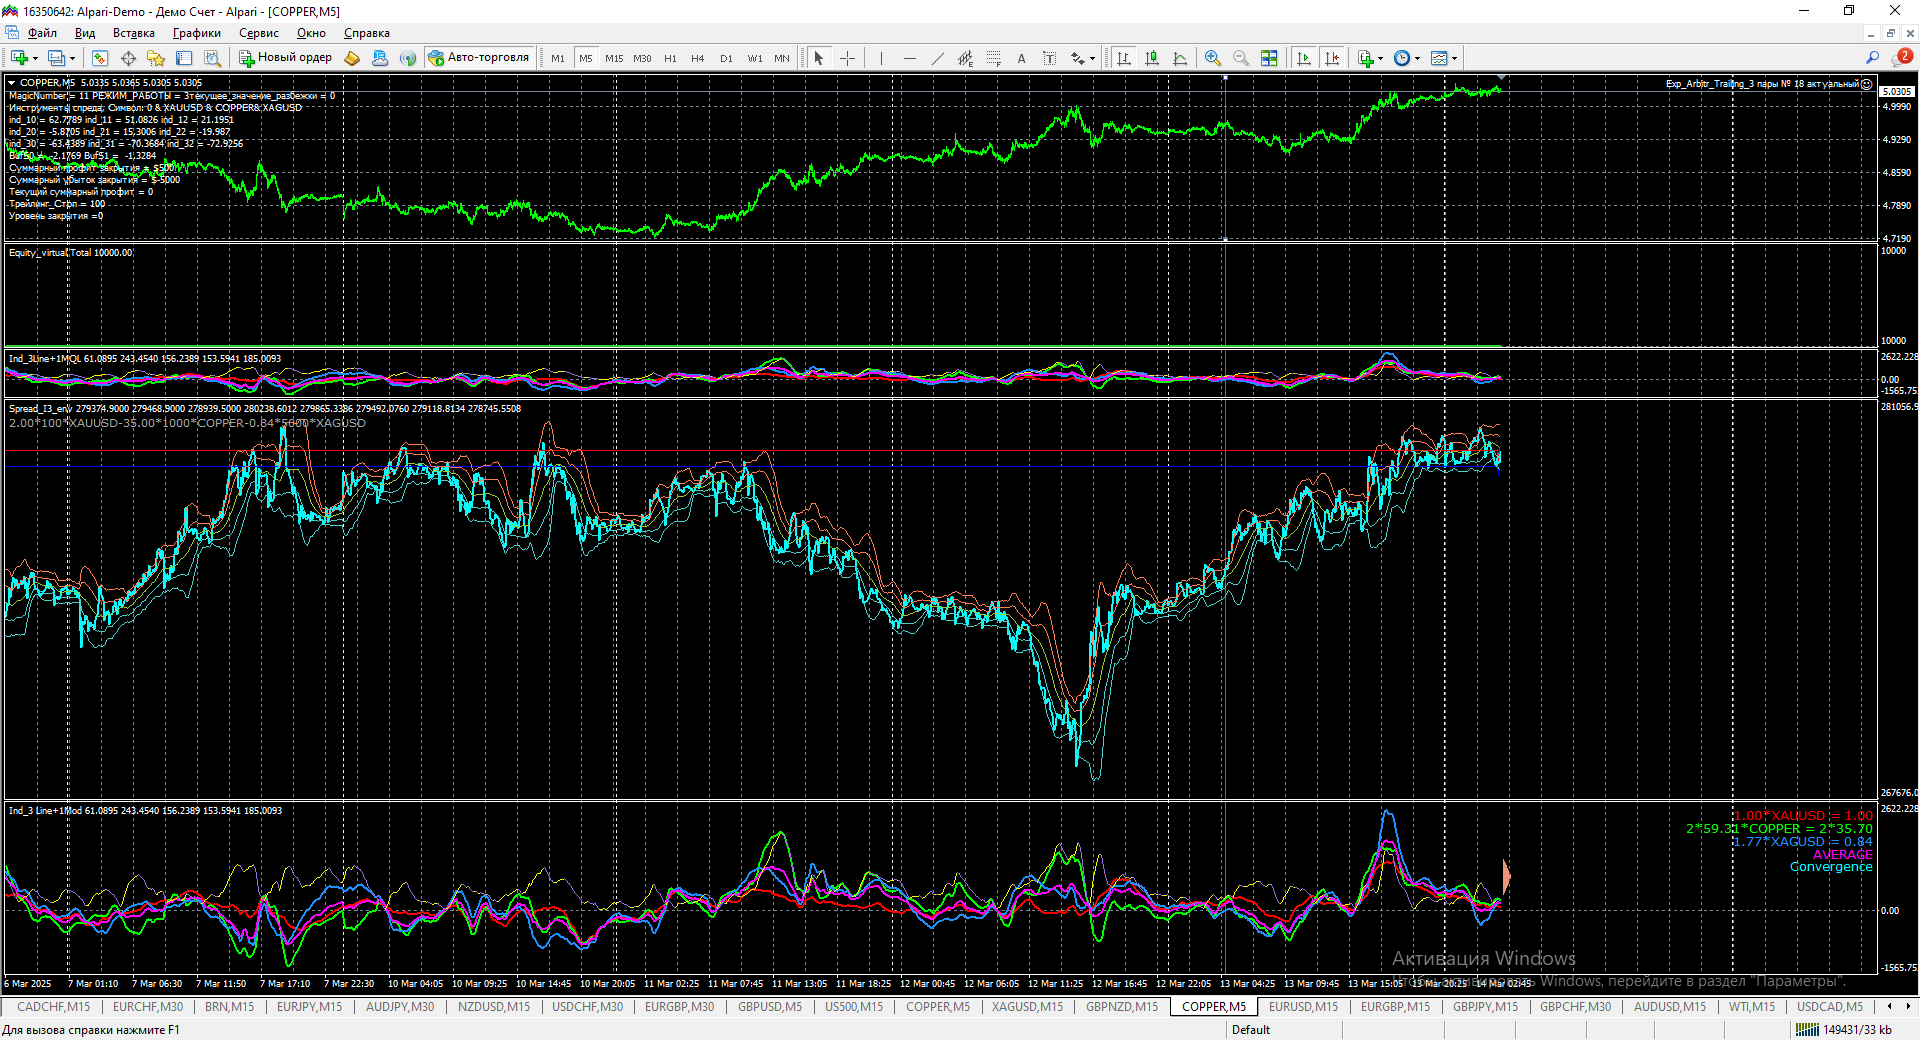Open the search magnifier in the toolbar

[x=1872, y=58]
